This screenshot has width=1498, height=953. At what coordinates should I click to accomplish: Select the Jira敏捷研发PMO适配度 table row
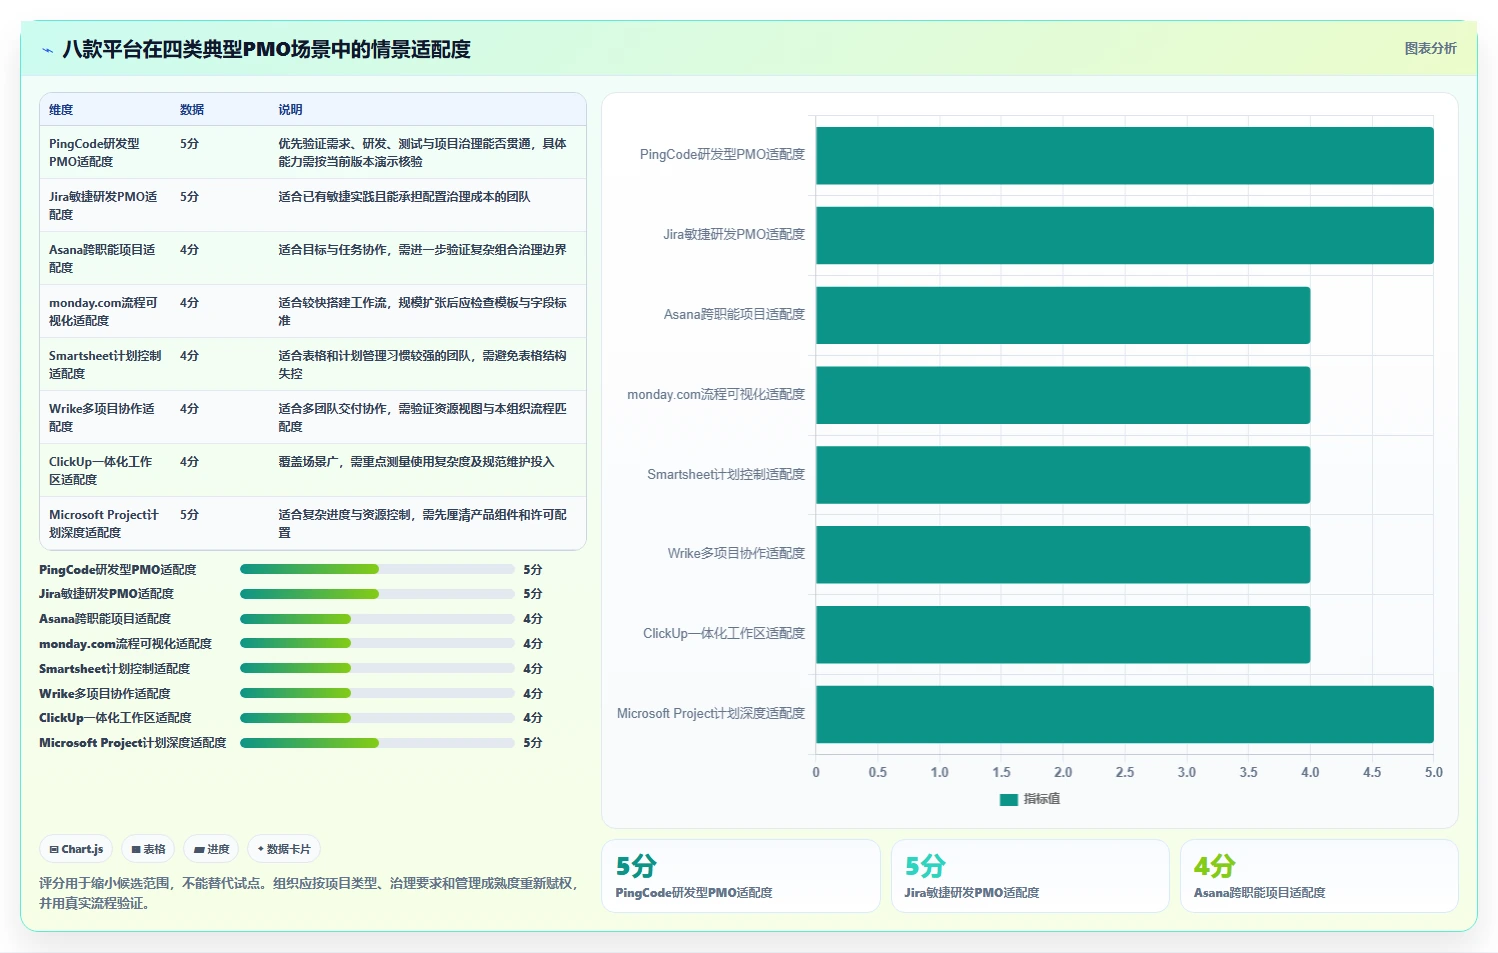[313, 205]
